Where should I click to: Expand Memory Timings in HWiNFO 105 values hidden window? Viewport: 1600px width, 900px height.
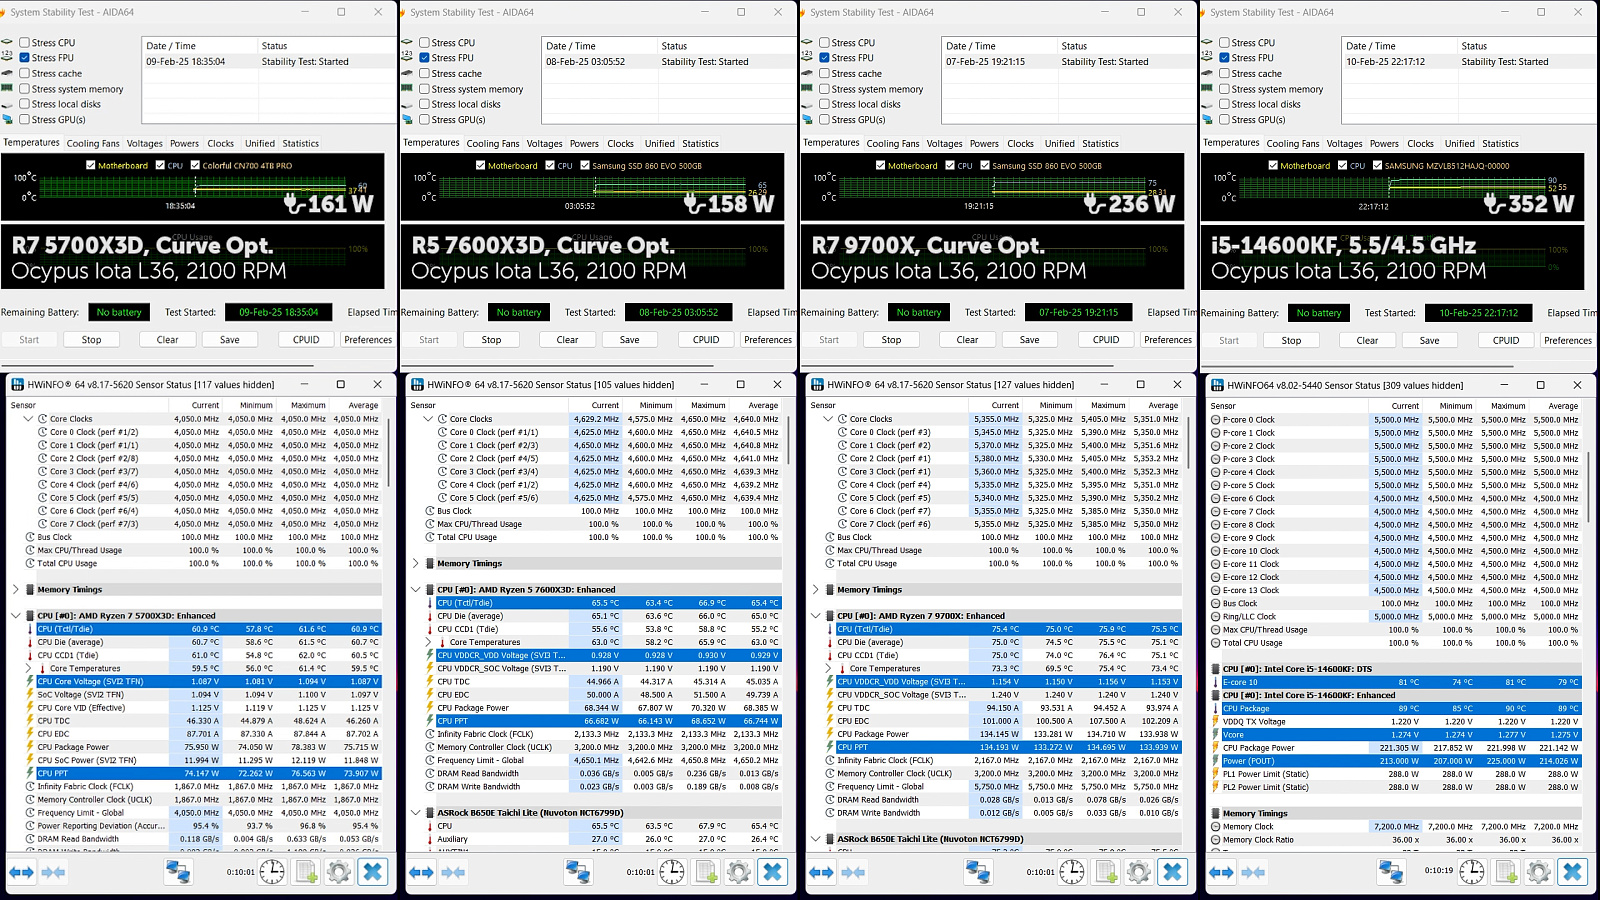click(x=415, y=564)
